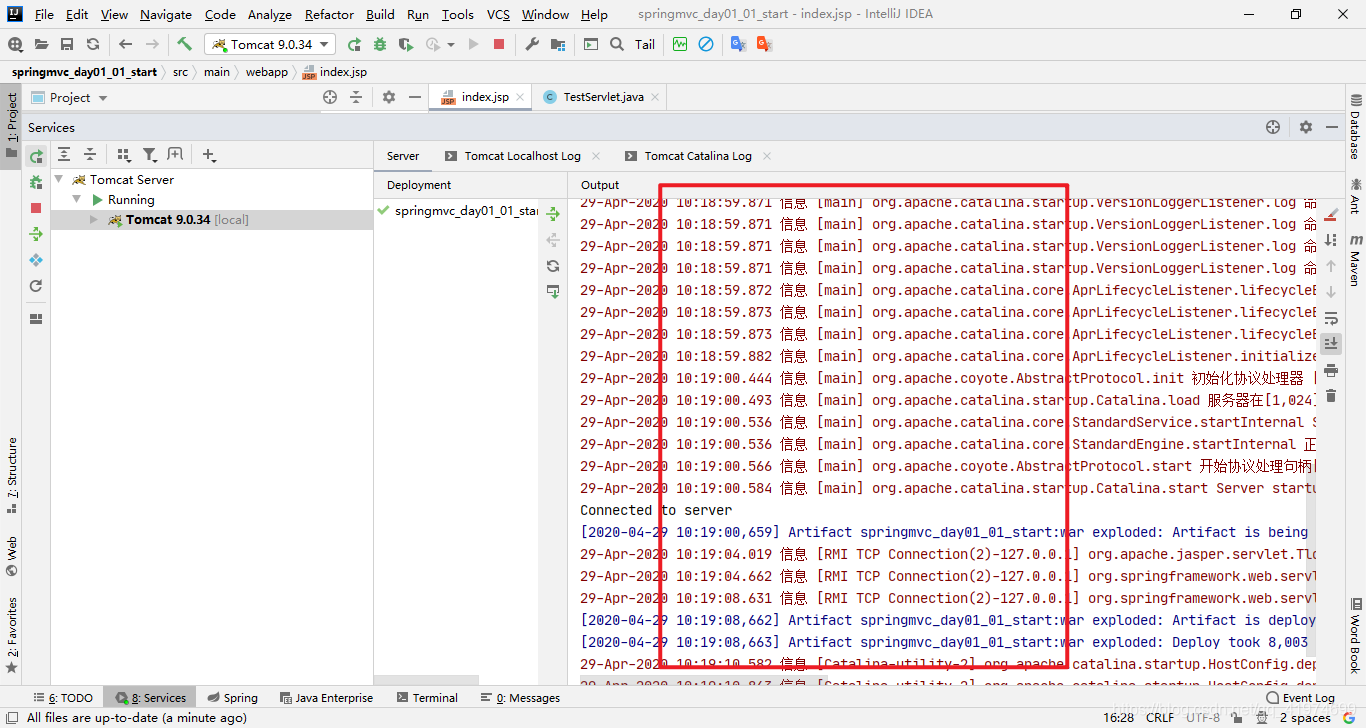
Task: Click the Print icon beside Output console
Action: tap(1331, 370)
